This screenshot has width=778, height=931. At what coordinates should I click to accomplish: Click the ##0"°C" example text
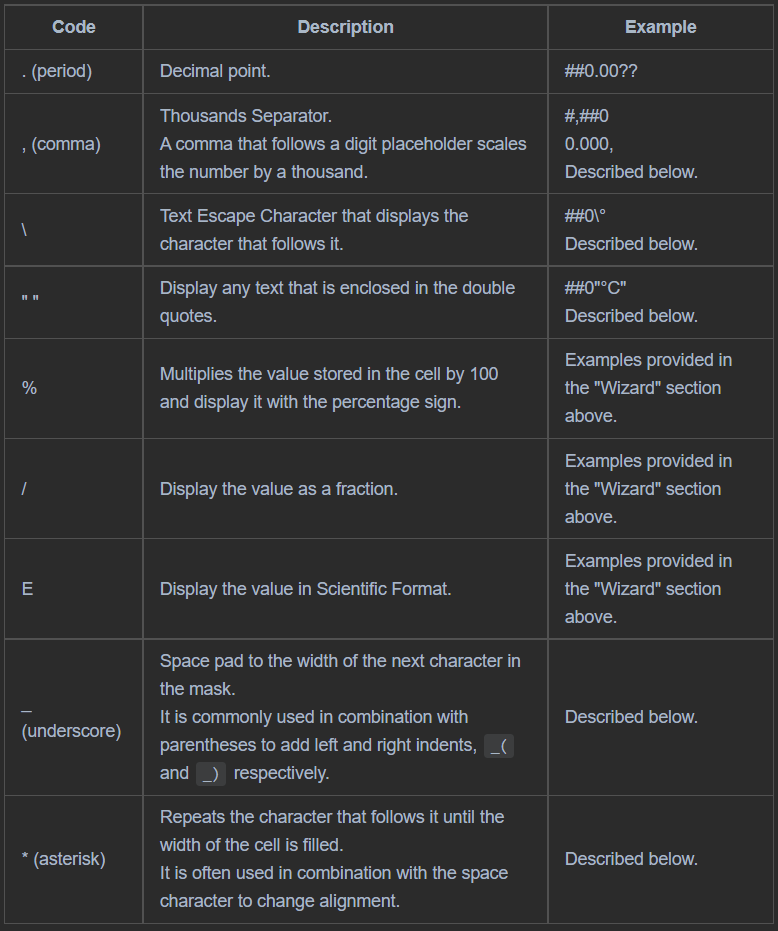pos(596,288)
